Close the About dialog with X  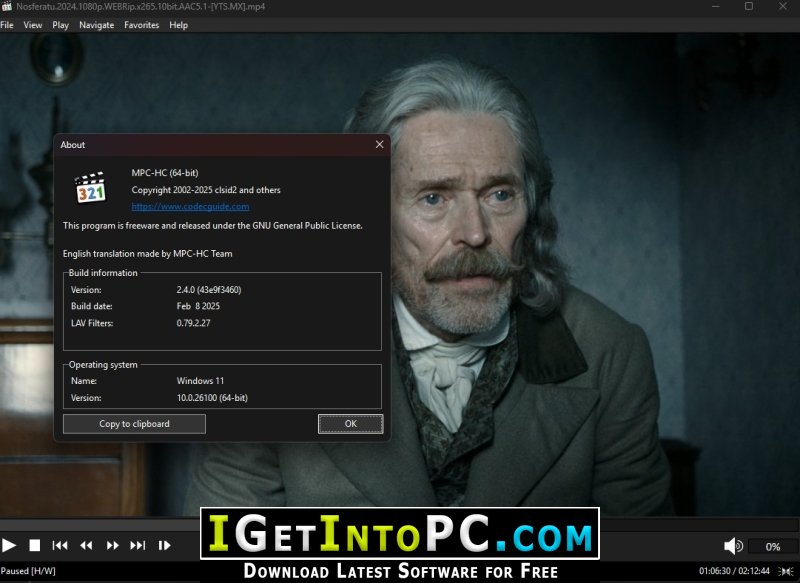point(380,144)
